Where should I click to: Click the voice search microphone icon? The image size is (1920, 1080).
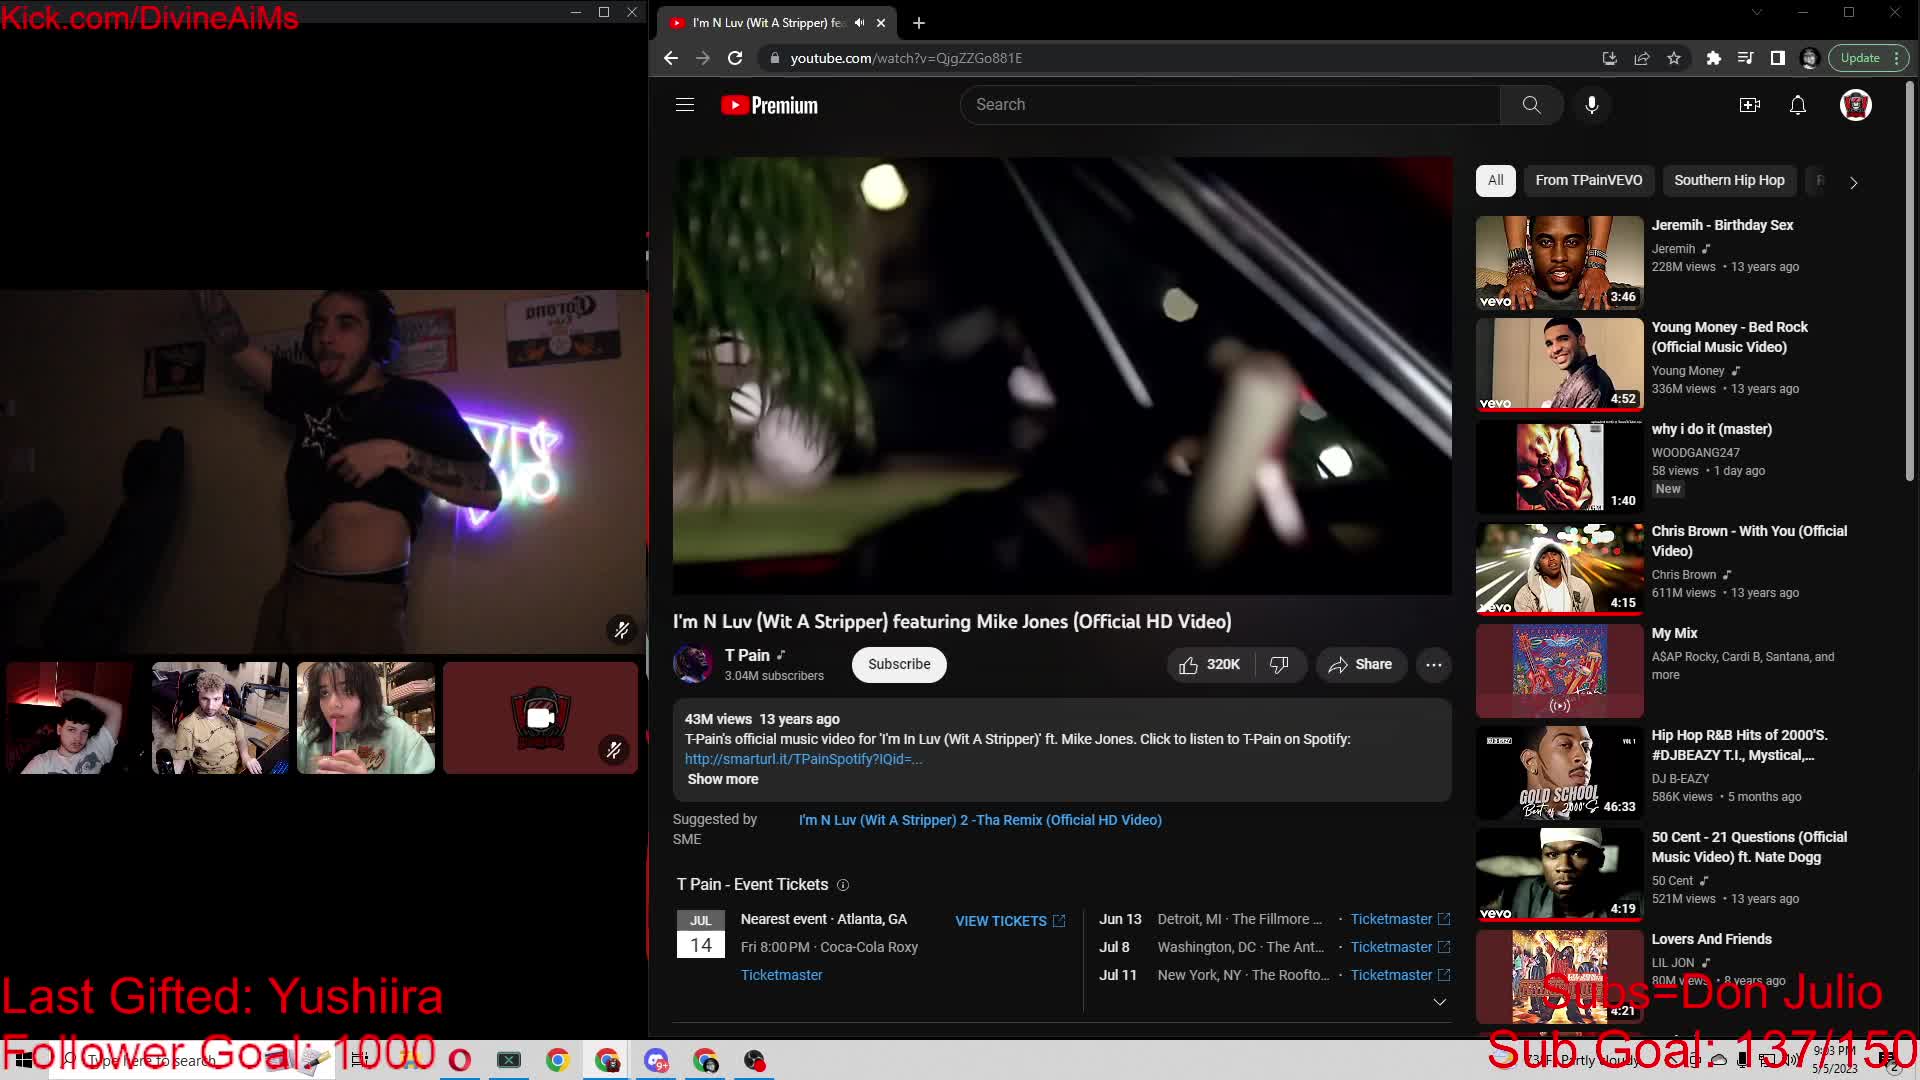[x=1592, y=105]
